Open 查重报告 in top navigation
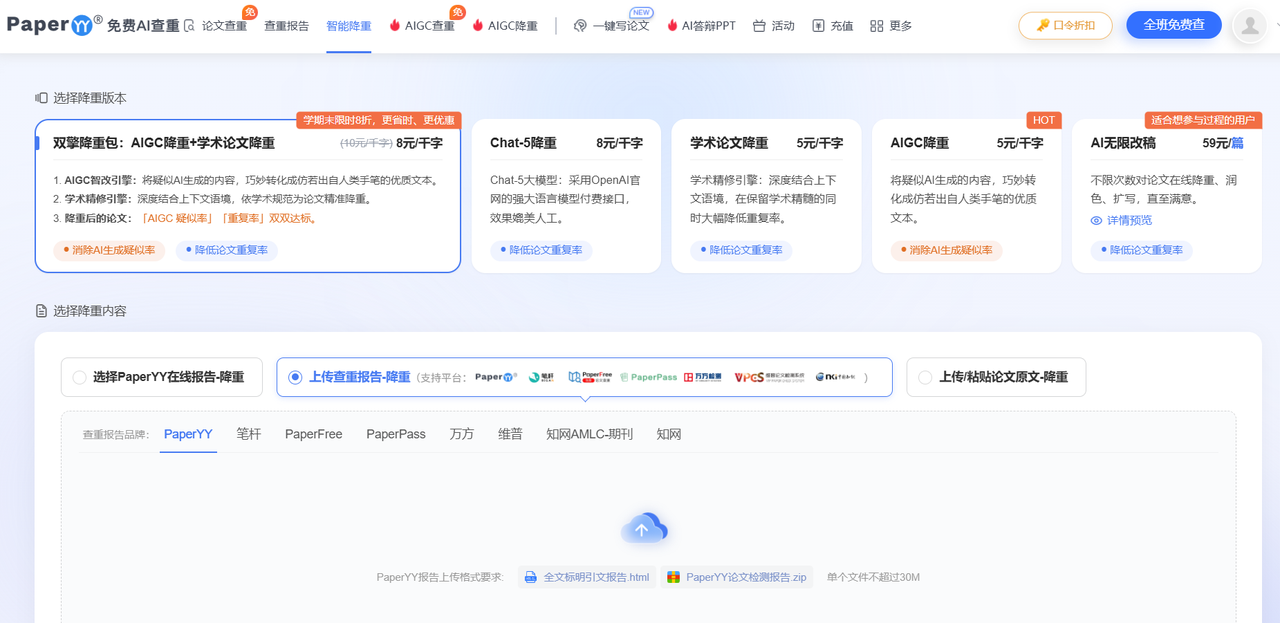This screenshot has height=623, width=1280. click(x=286, y=26)
